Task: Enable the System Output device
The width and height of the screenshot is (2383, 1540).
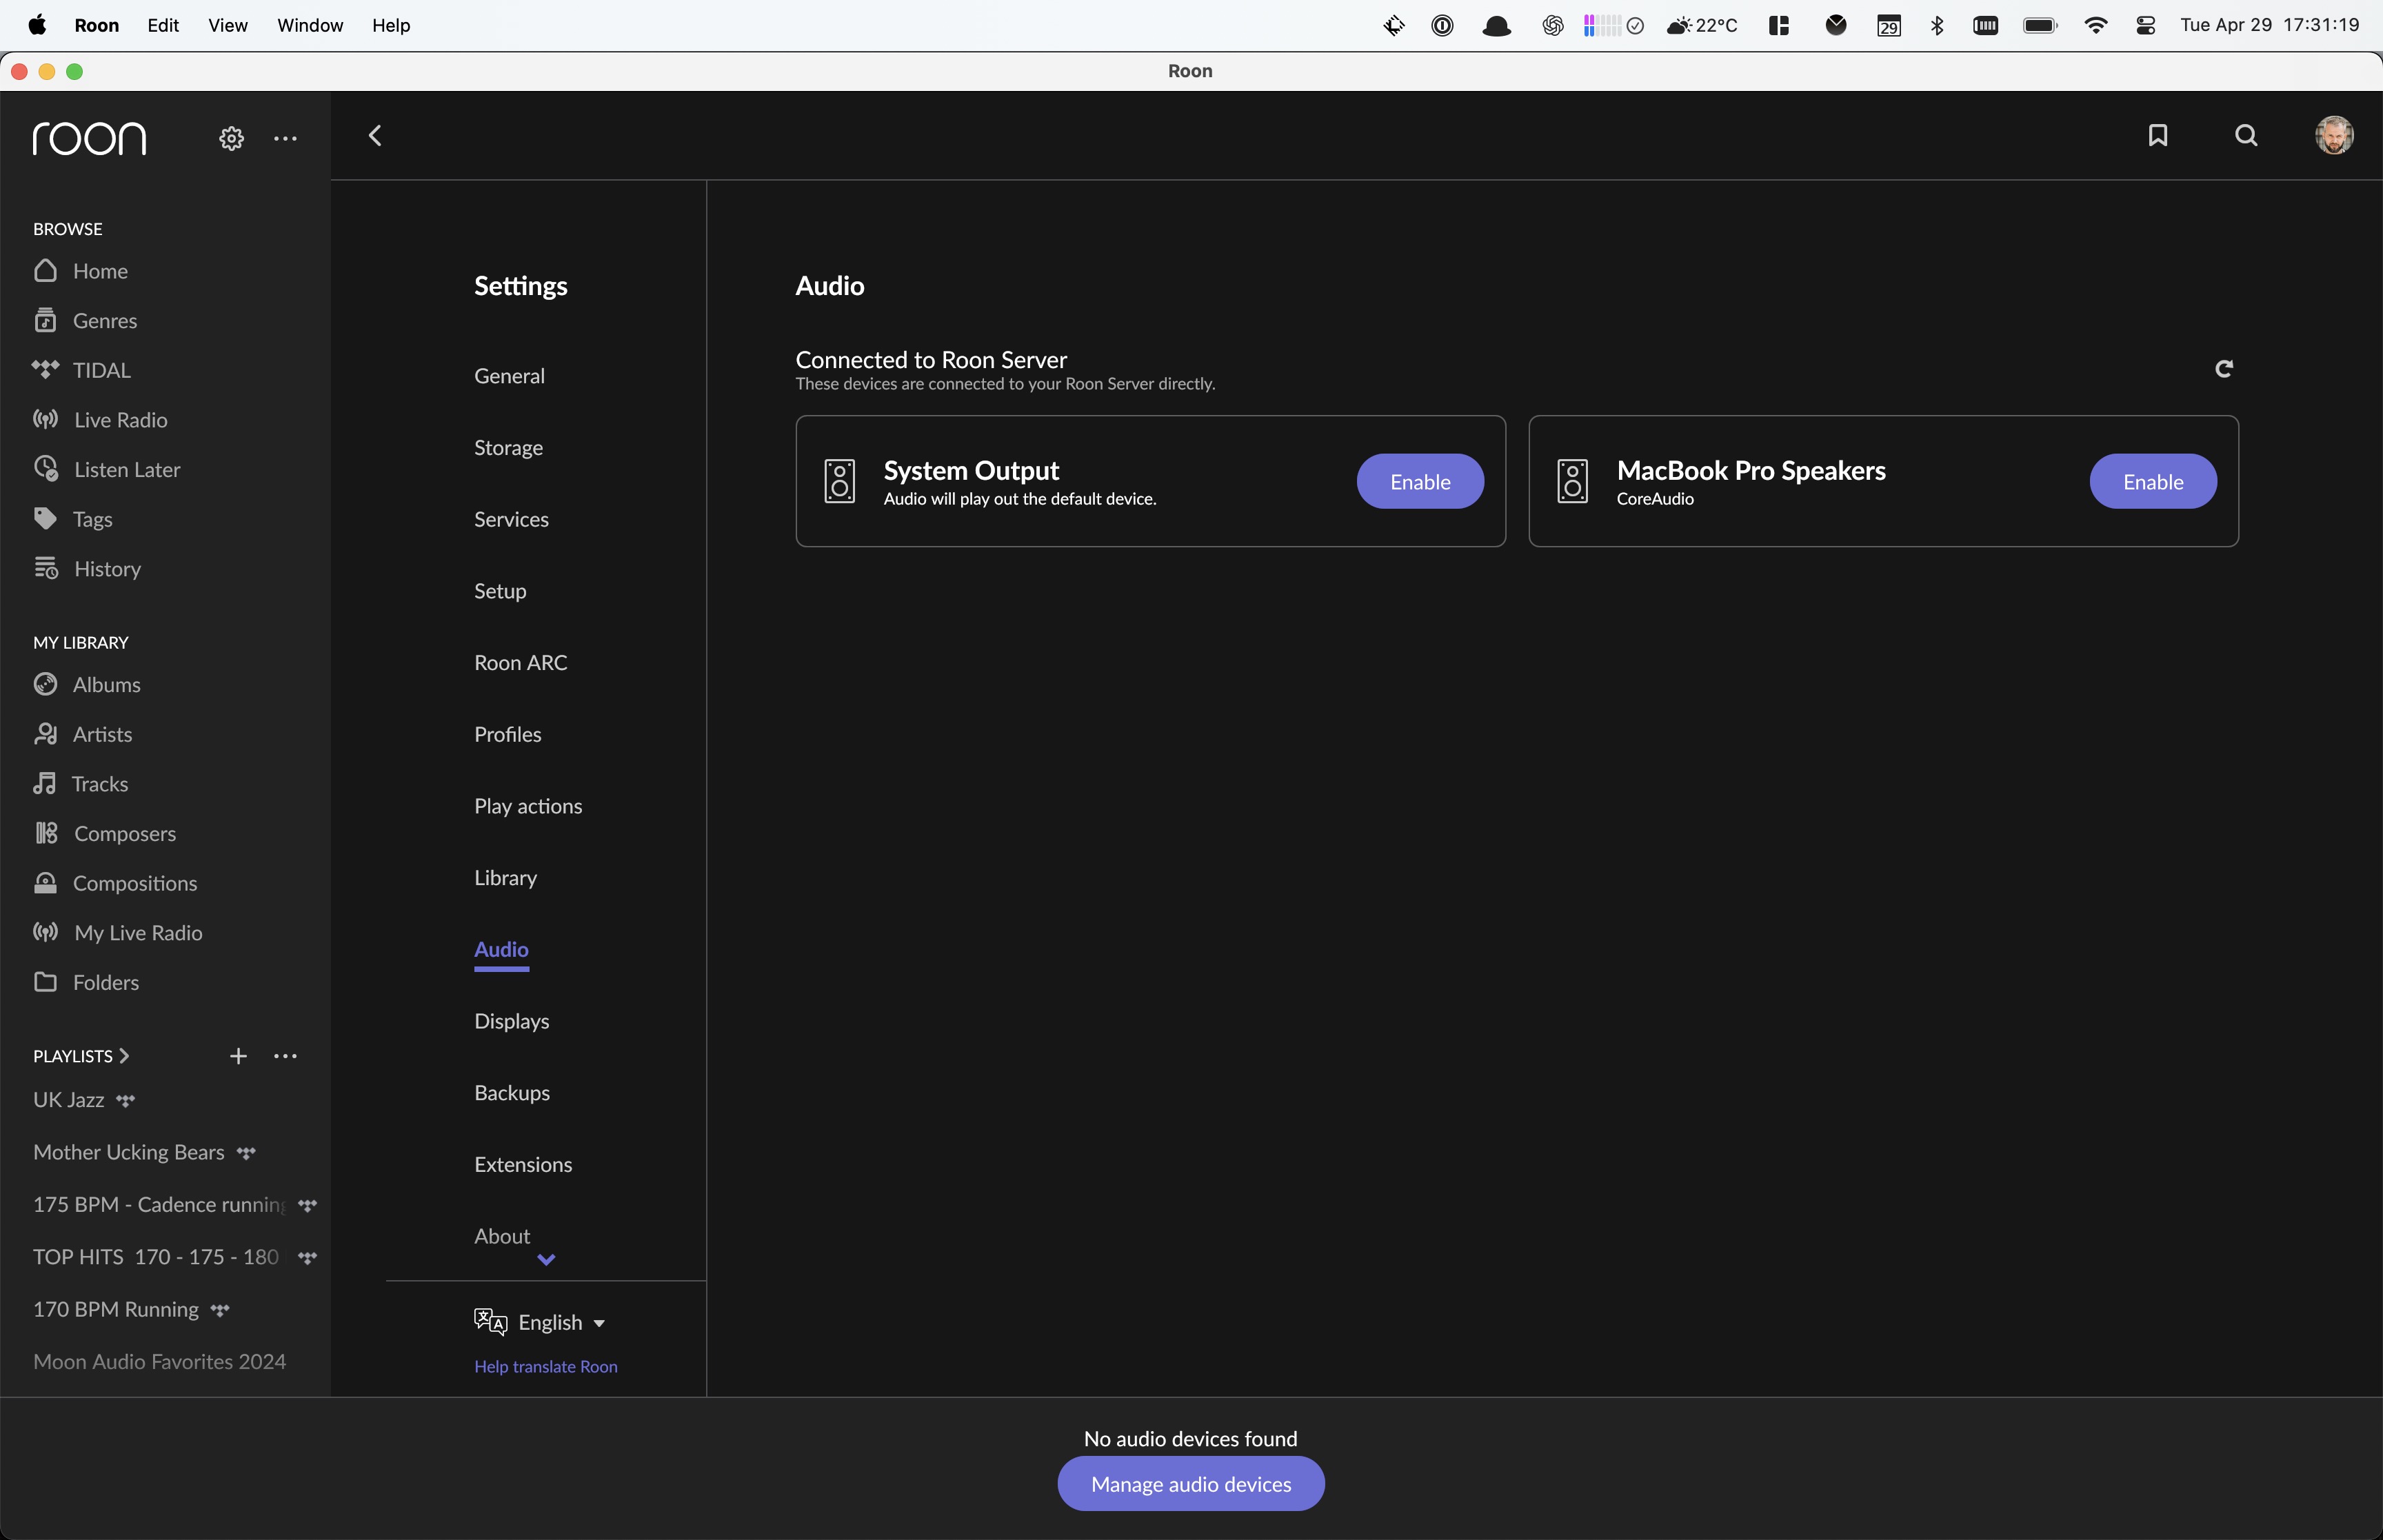Action: 1419,481
